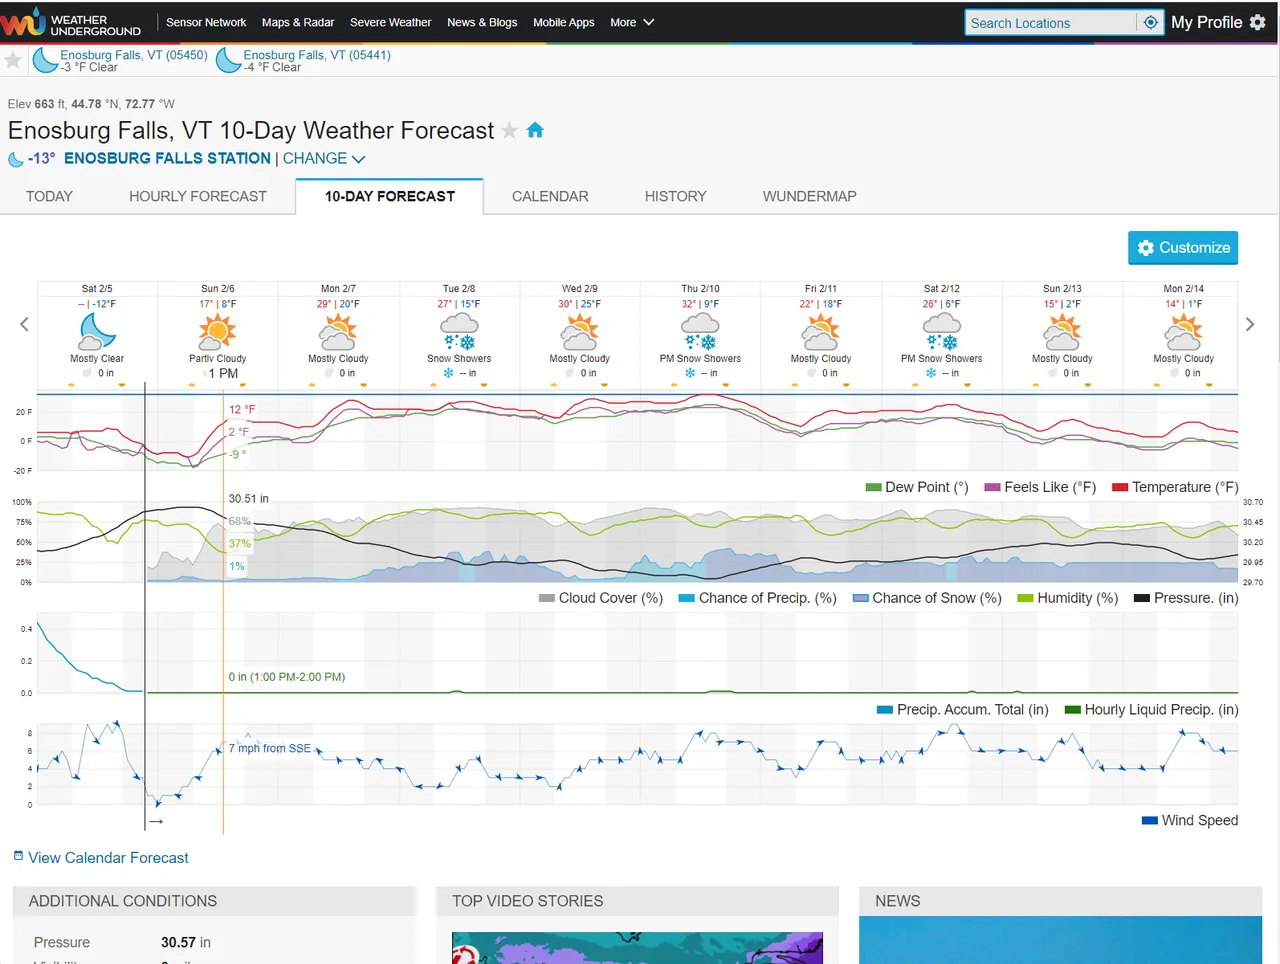The image size is (1280, 964).
Task: Open the Maps & Radar menu
Action: coord(298,22)
